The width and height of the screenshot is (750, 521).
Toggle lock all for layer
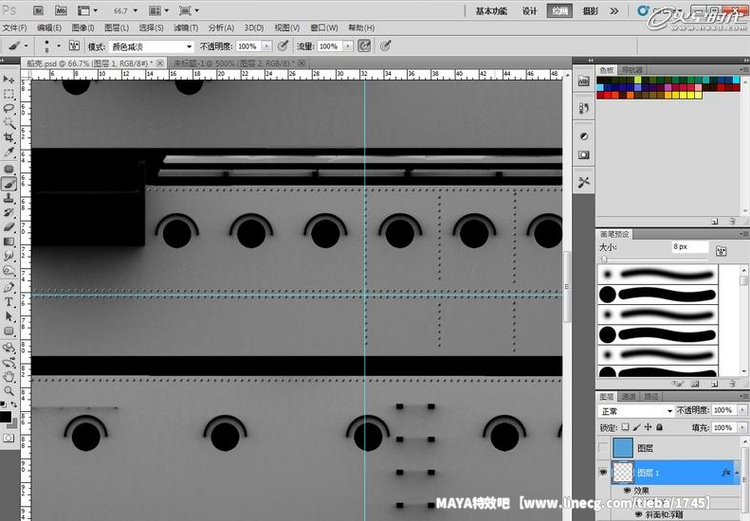[x=659, y=427]
